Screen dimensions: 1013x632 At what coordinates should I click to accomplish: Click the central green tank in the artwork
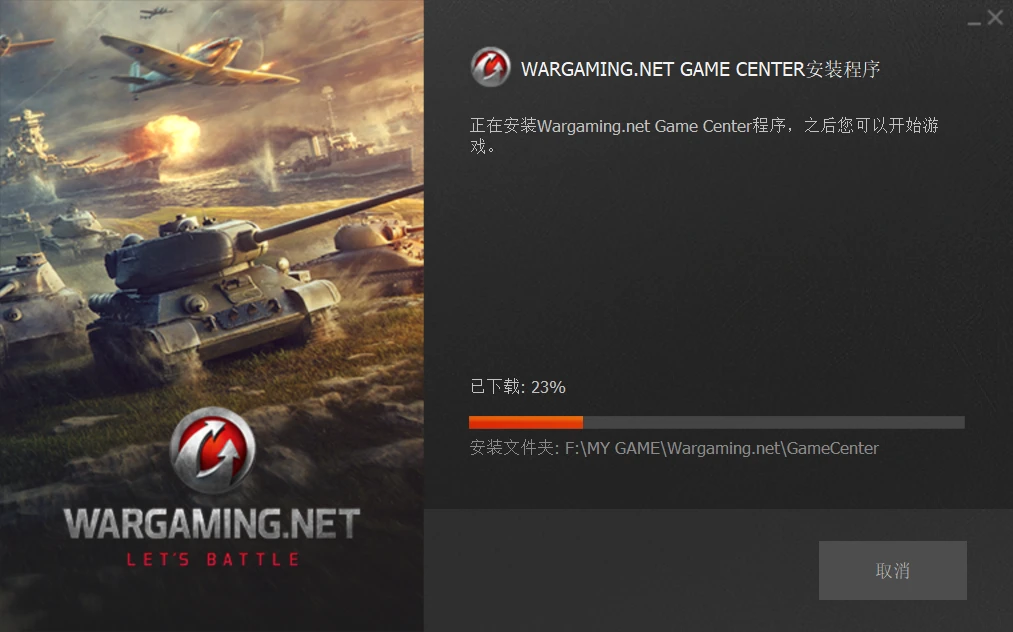click(x=213, y=291)
